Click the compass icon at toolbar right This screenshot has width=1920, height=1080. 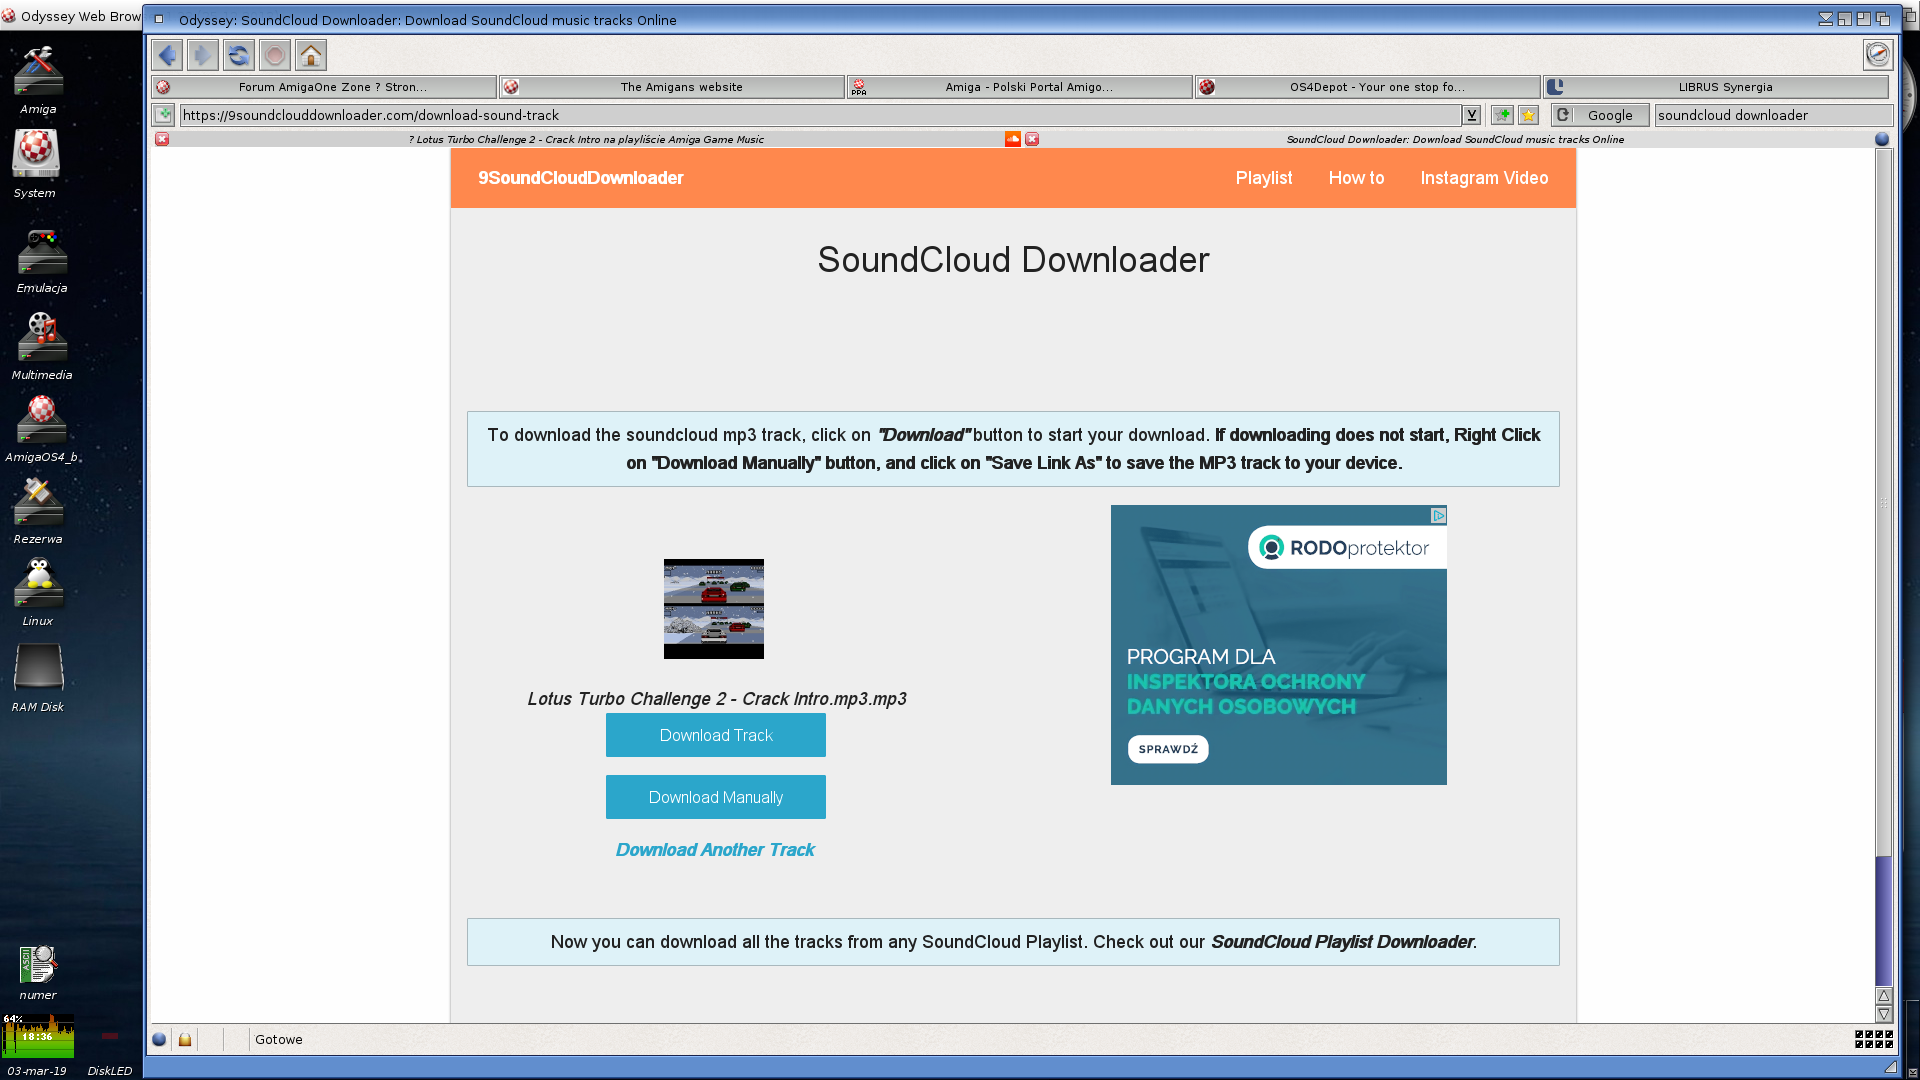click(1878, 55)
